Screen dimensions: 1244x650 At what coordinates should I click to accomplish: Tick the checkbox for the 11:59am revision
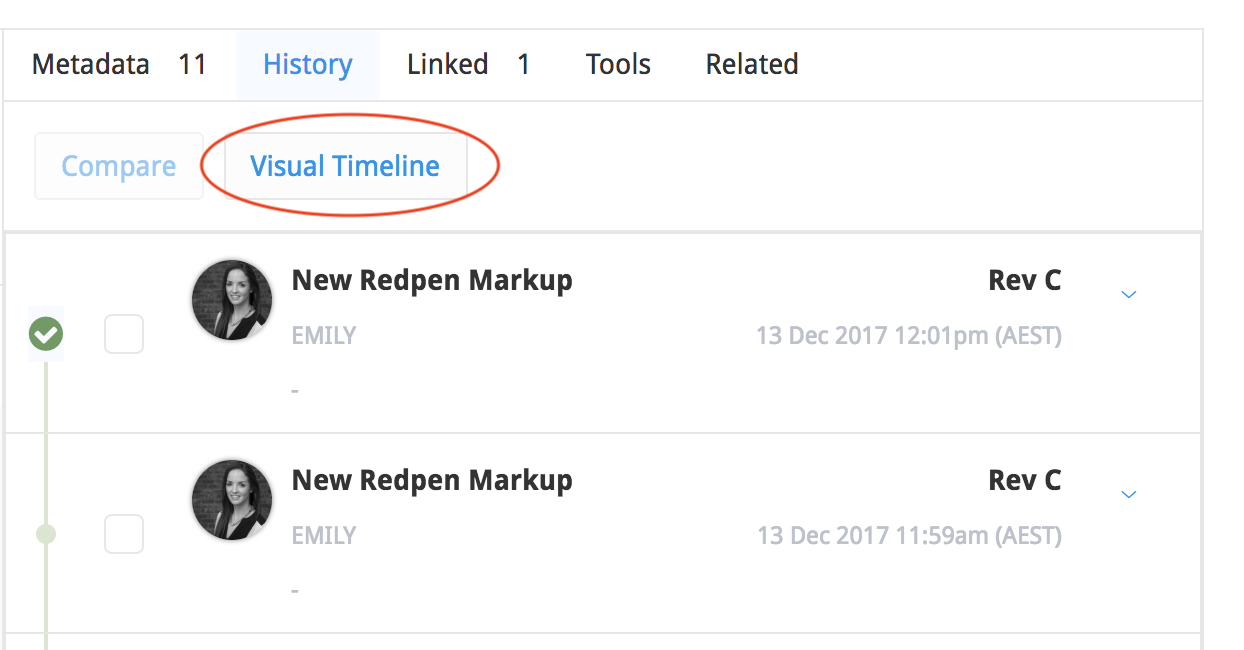(x=124, y=534)
